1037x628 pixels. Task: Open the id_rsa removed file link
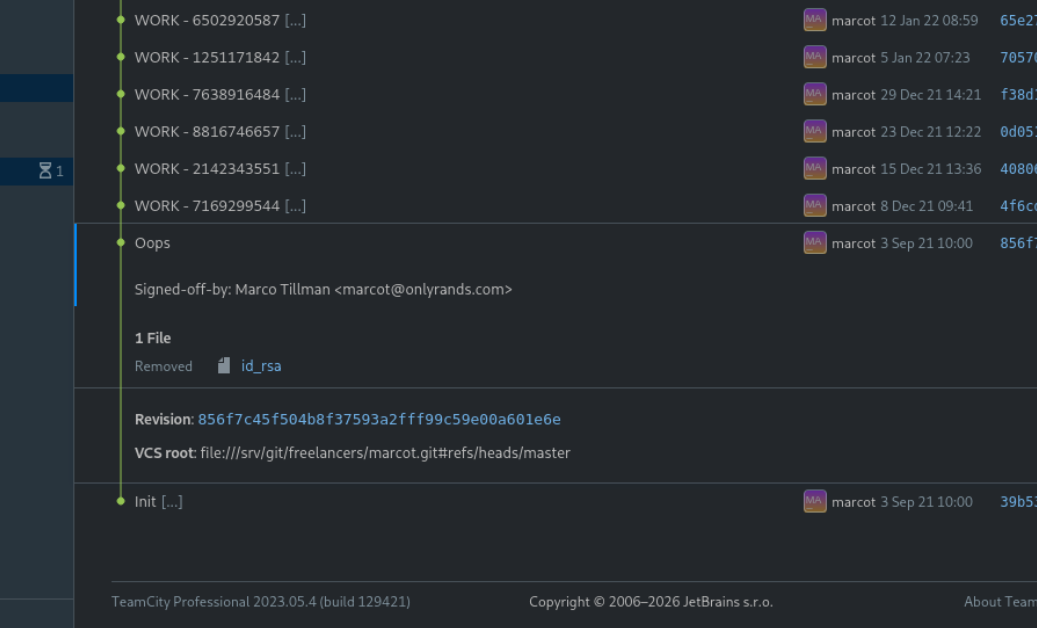point(261,366)
